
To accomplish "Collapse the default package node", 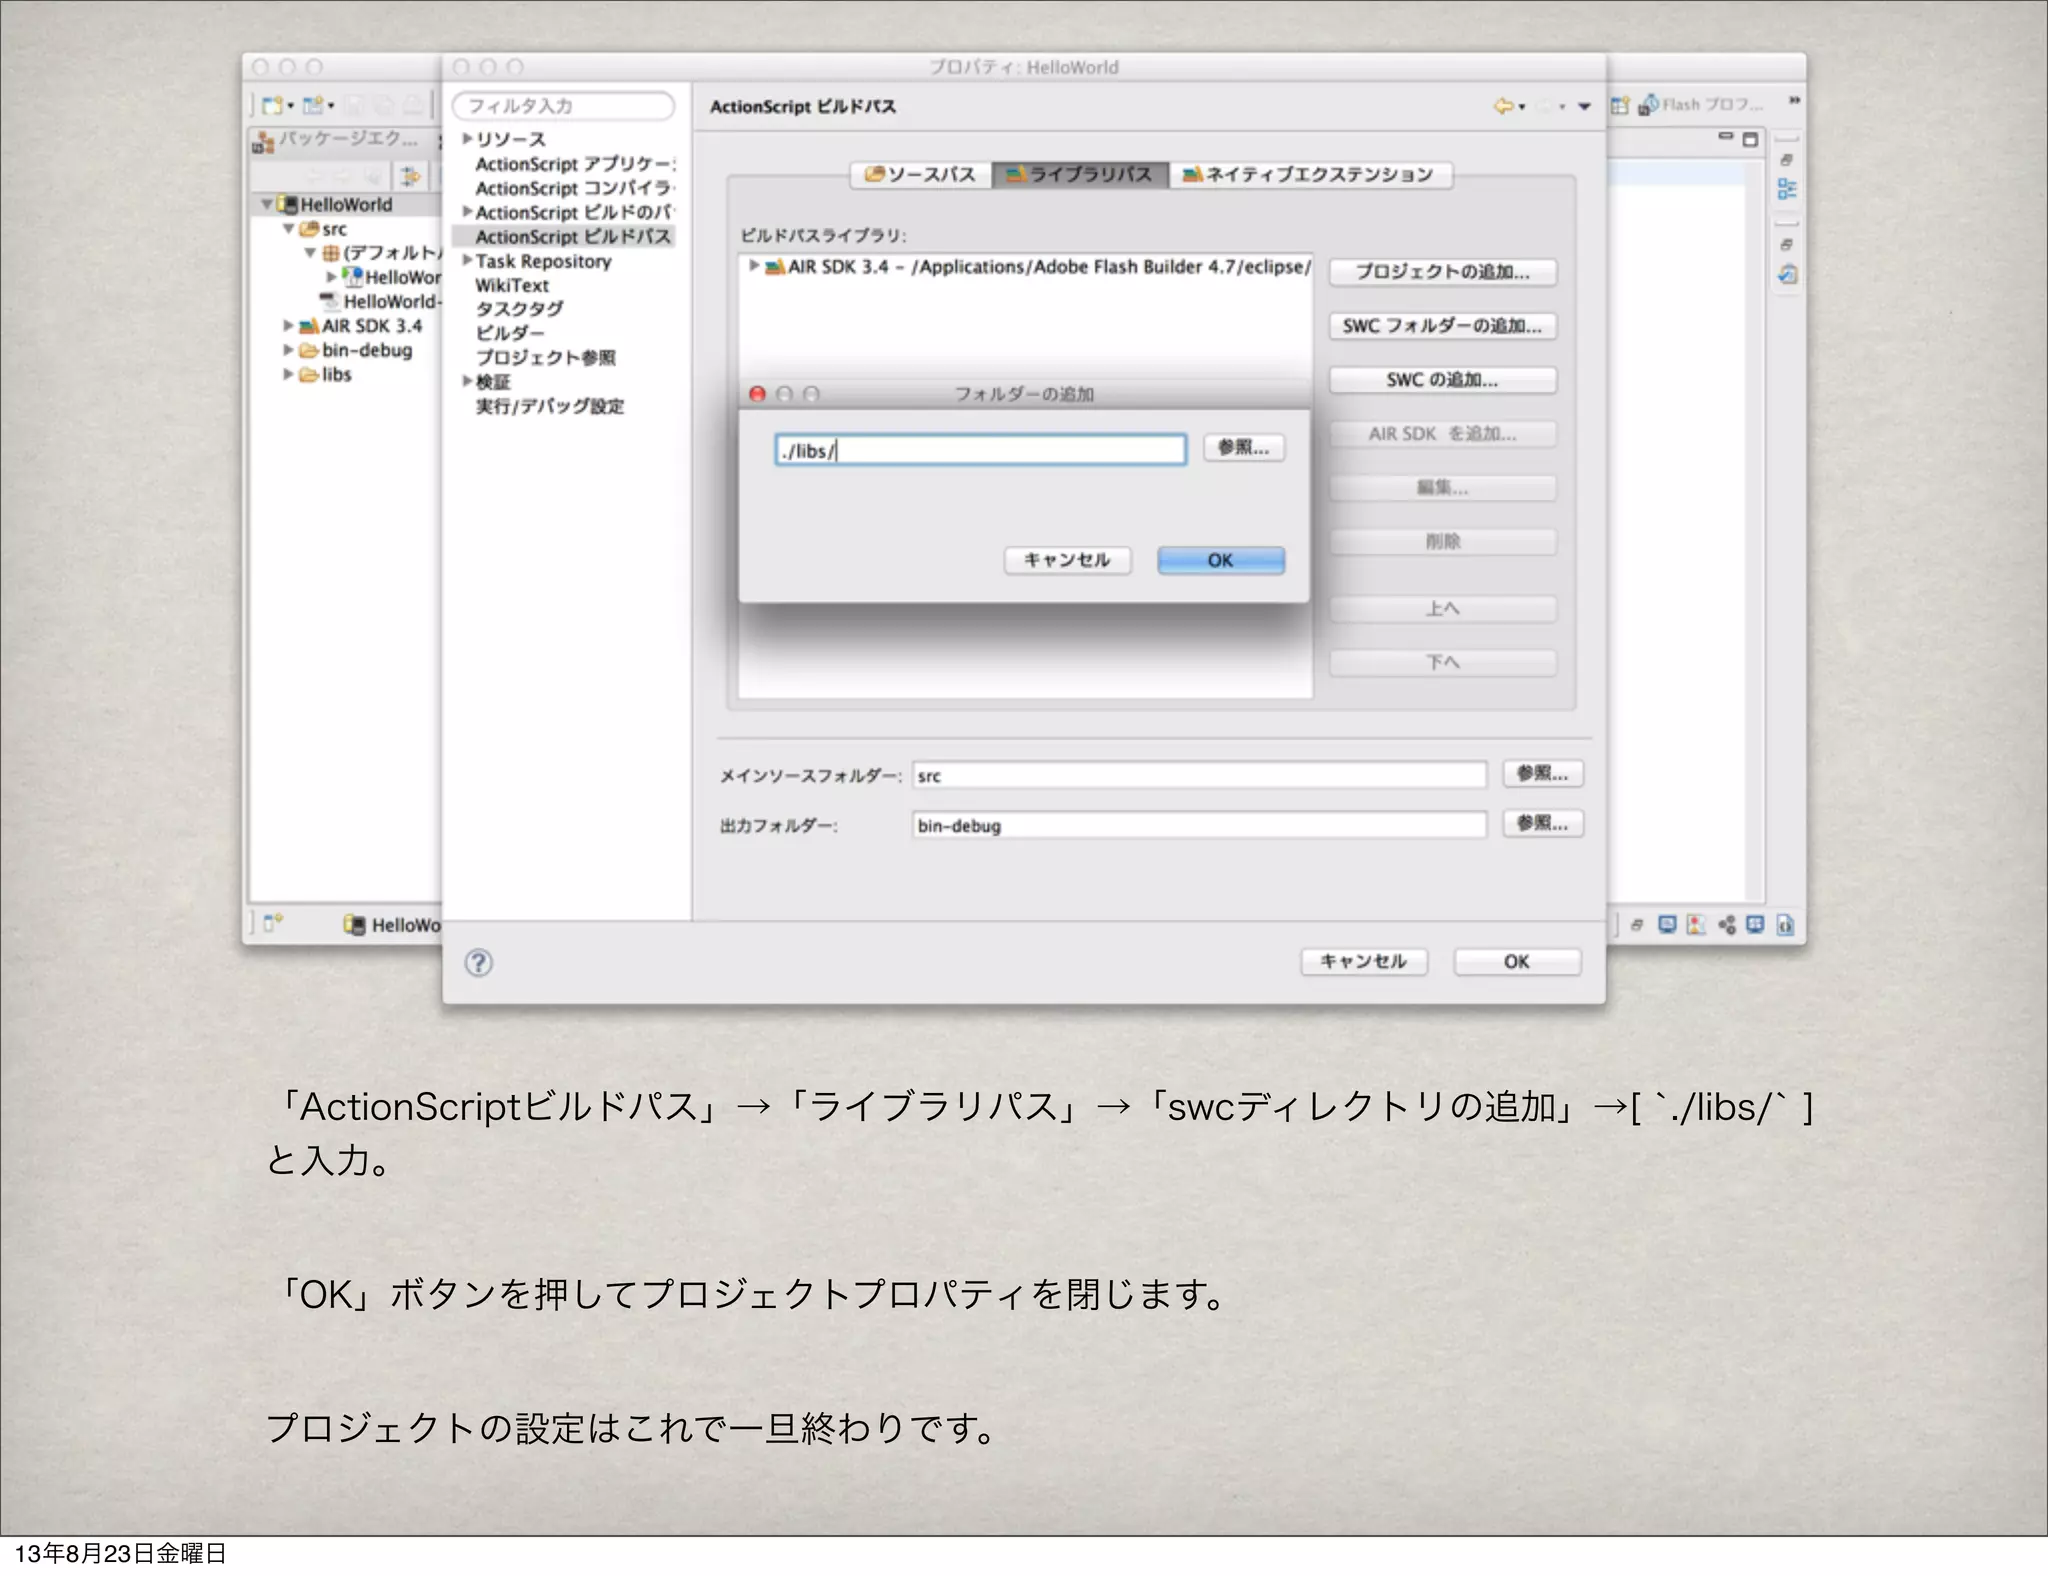I will pyautogui.click(x=310, y=253).
